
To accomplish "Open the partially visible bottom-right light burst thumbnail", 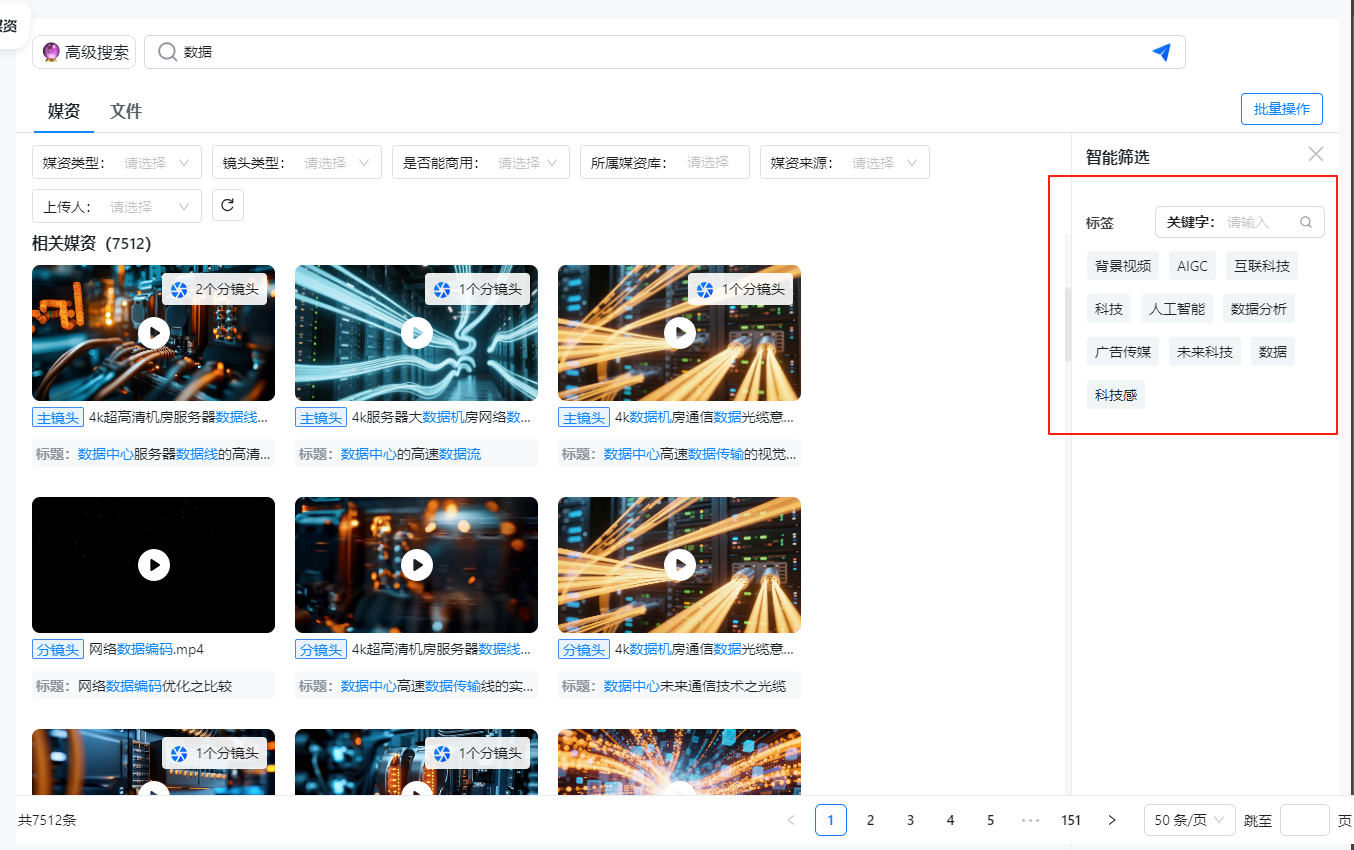I will 679,762.
